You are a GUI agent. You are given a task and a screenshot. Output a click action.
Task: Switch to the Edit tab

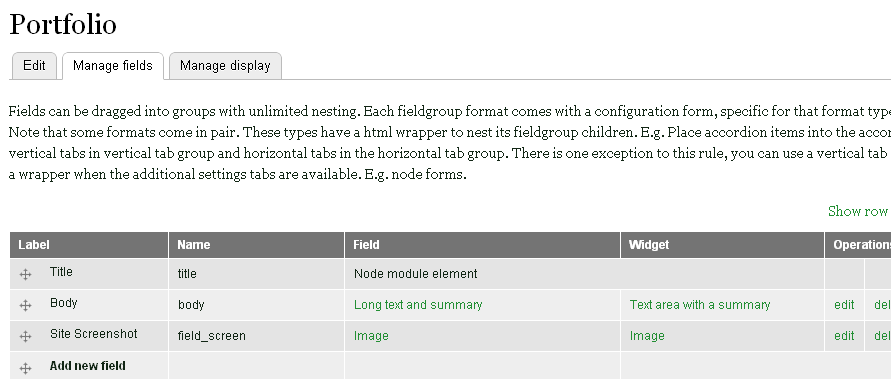click(x=34, y=66)
